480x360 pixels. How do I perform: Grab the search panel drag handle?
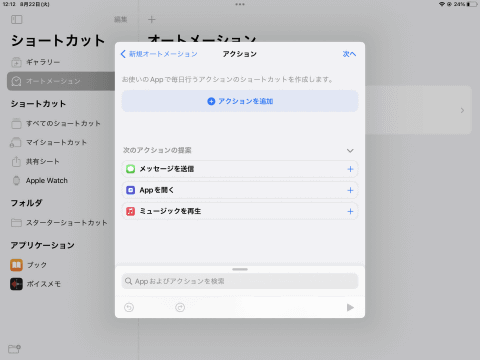(240, 269)
